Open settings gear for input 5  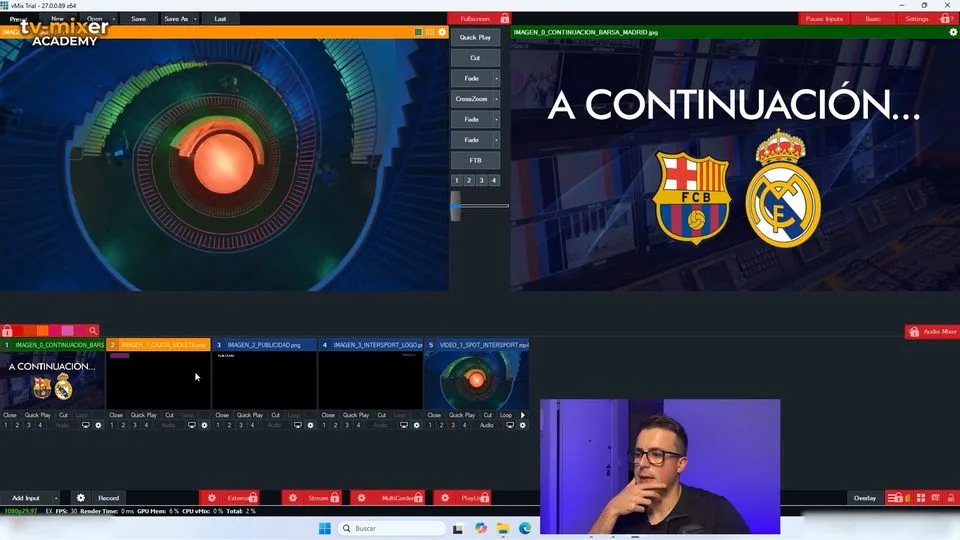[522, 425]
